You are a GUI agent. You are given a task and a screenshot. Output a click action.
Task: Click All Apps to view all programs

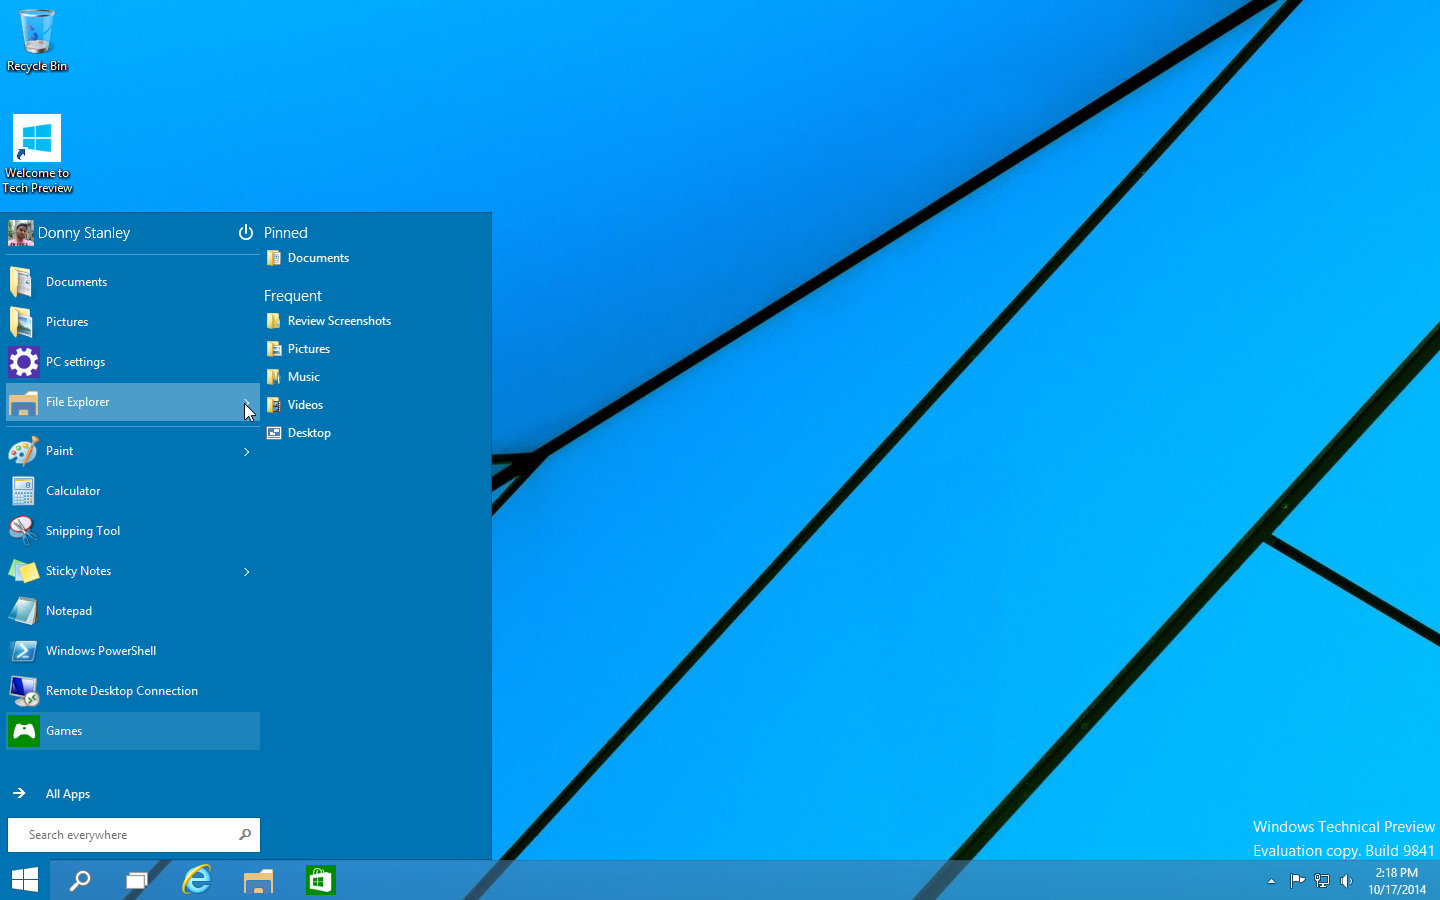click(x=67, y=794)
